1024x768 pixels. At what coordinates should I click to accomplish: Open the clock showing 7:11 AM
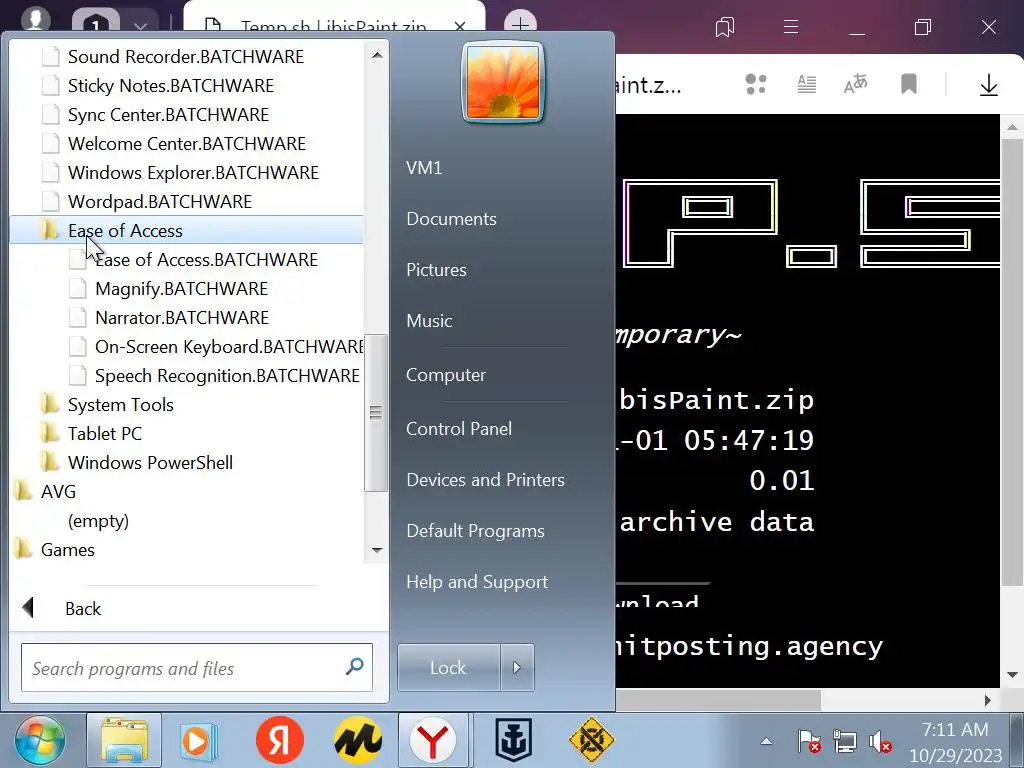(x=955, y=742)
